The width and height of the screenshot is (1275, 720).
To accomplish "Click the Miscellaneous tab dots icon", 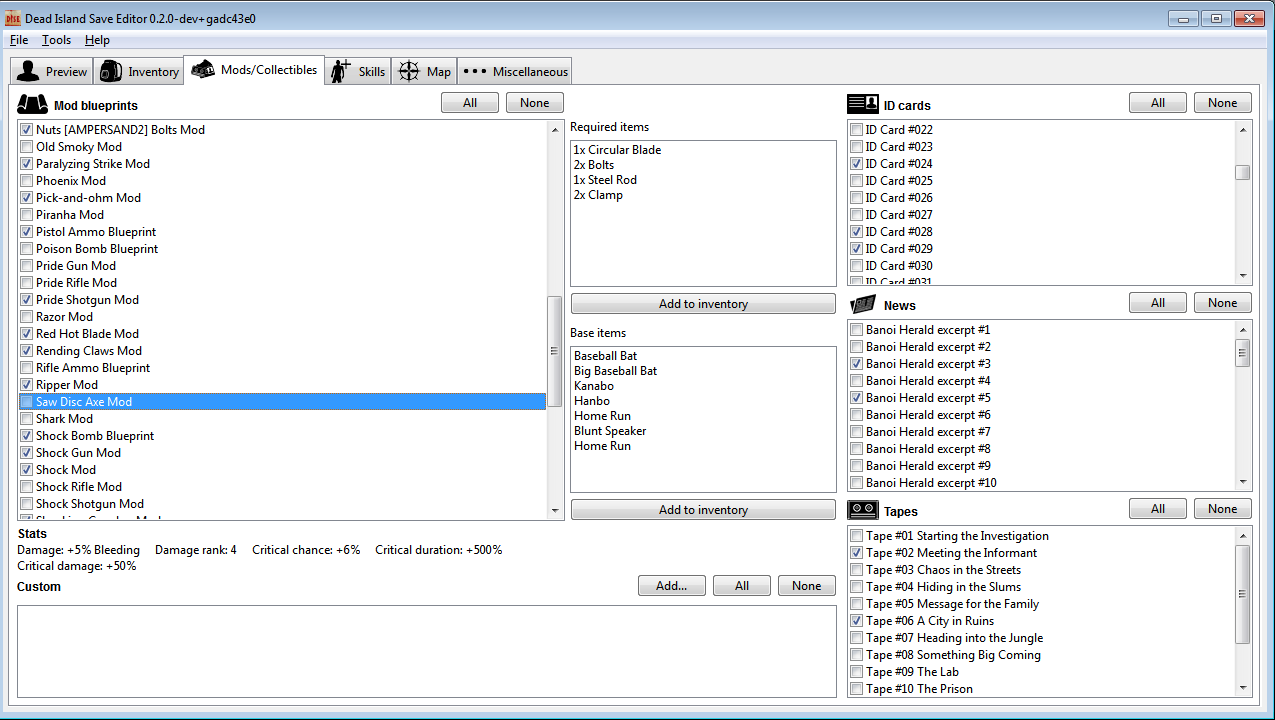I will click(475, 71).
